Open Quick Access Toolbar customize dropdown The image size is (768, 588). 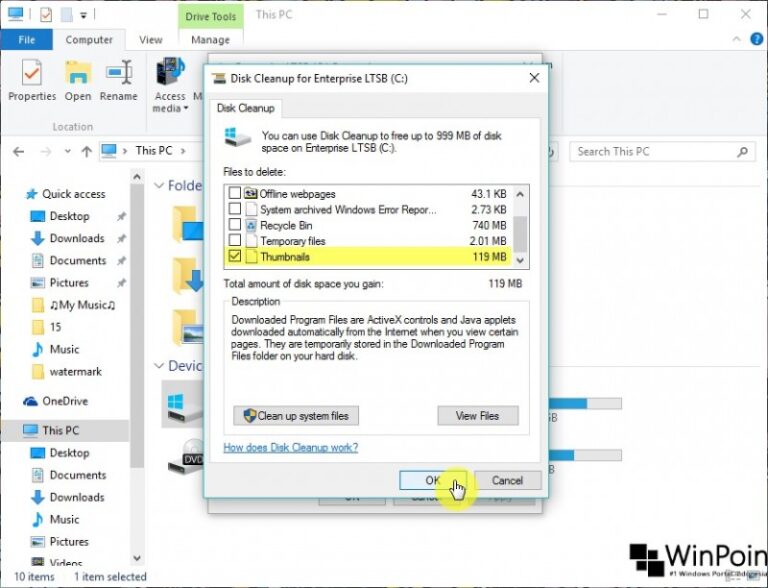click(83, 15)
